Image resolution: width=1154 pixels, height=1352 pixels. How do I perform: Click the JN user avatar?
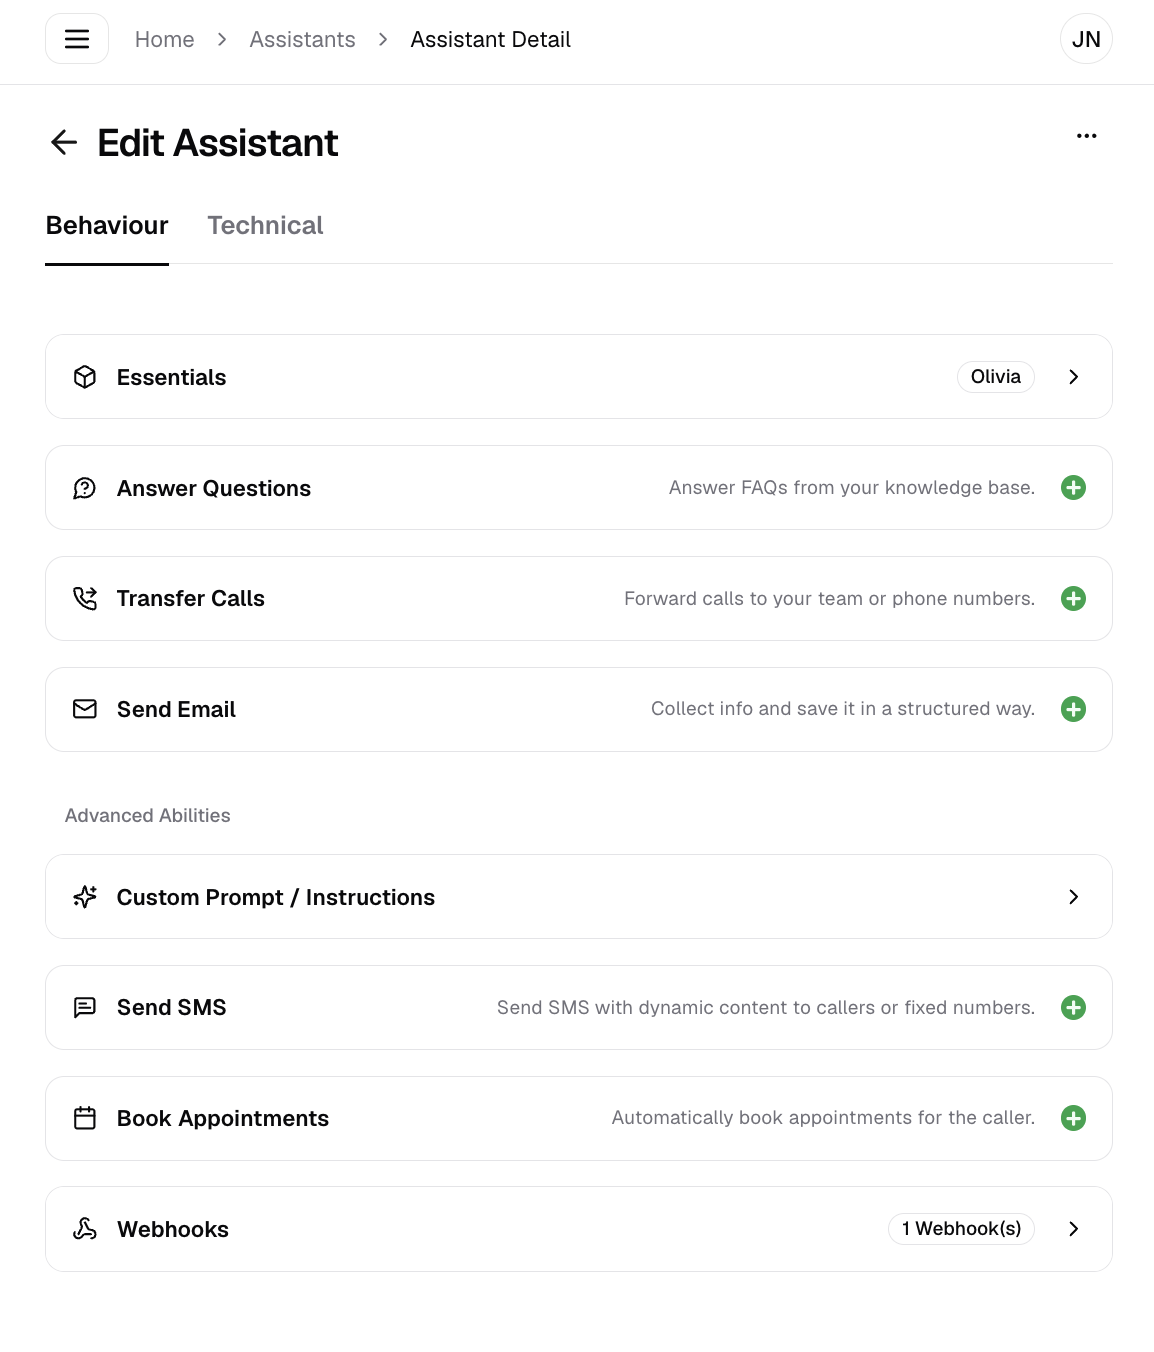click(x=1086, y=39)
